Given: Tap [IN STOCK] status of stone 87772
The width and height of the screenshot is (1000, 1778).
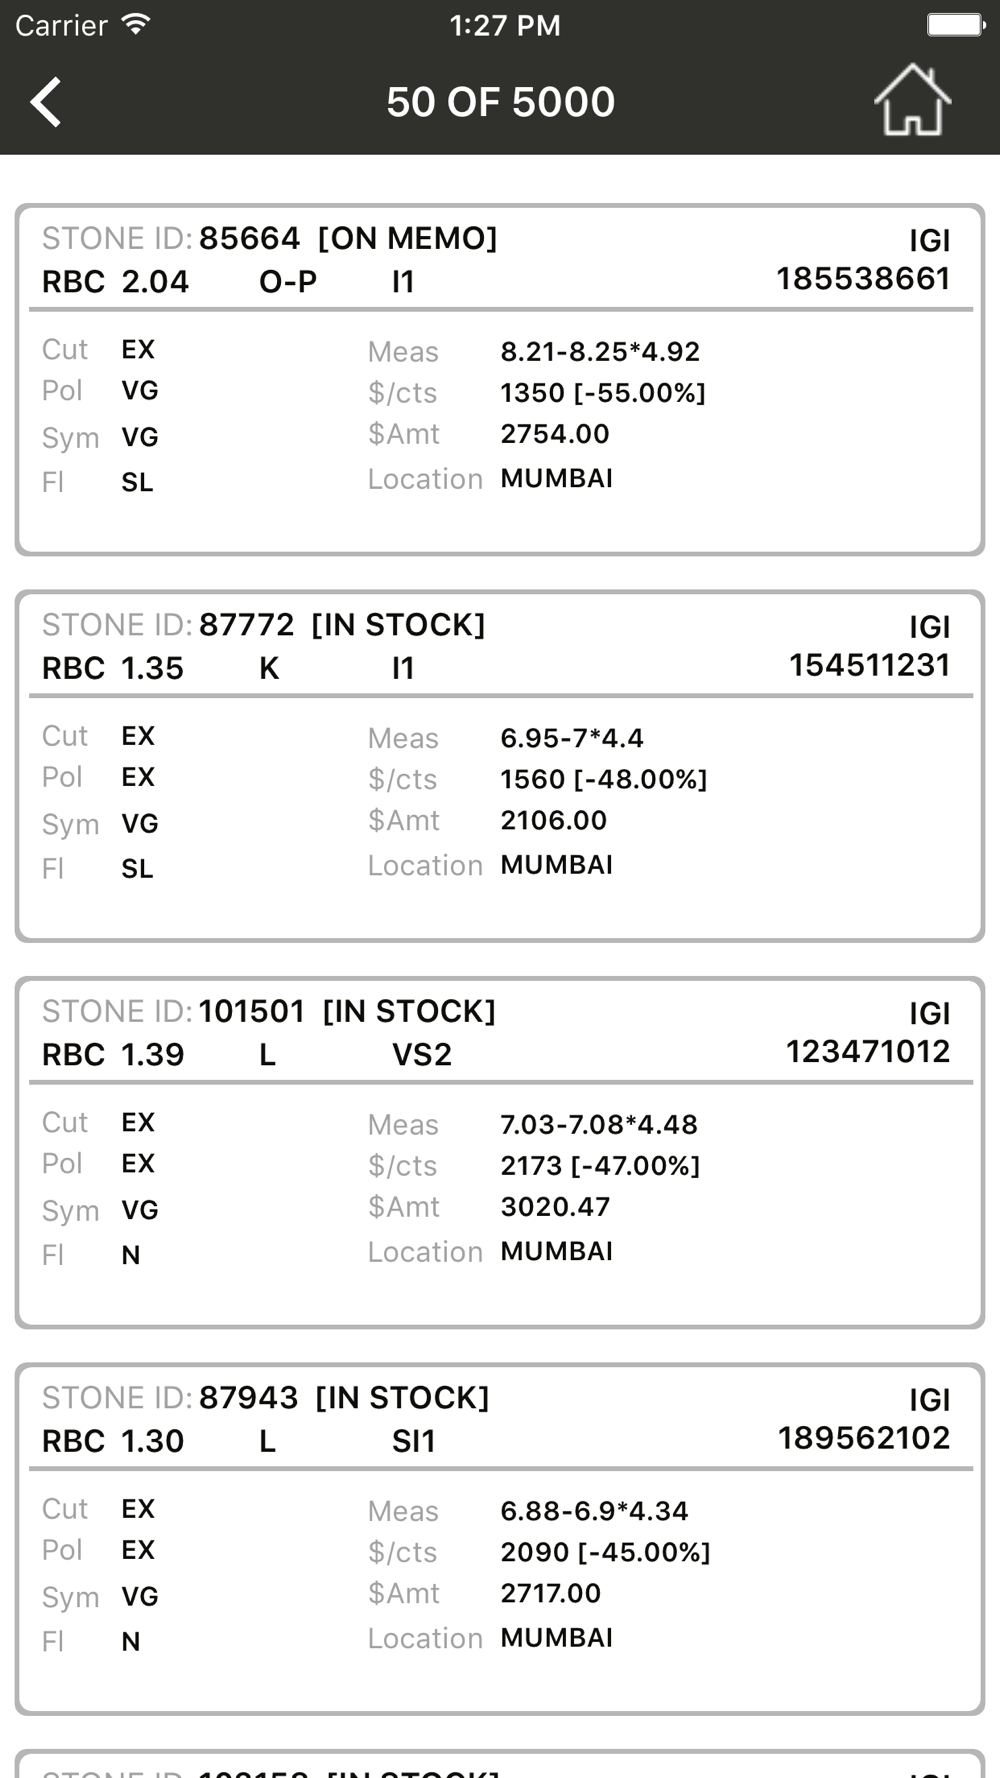Looking at the screenshot, I should pyautogui.click(x=398, y=625).
